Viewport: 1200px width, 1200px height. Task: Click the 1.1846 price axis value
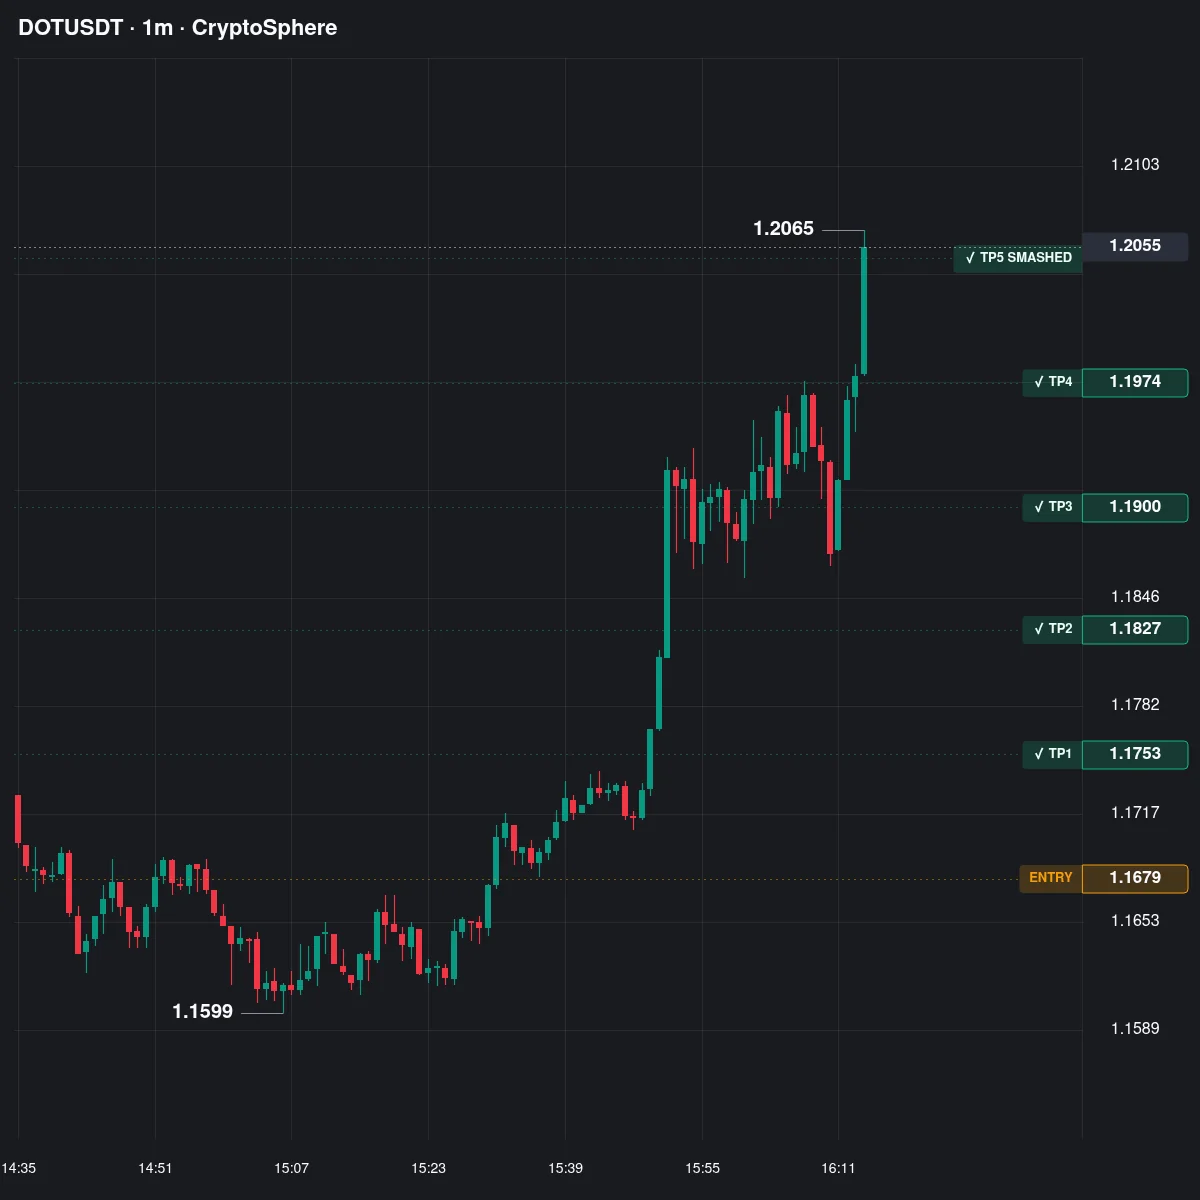(x=1135, y=597)
